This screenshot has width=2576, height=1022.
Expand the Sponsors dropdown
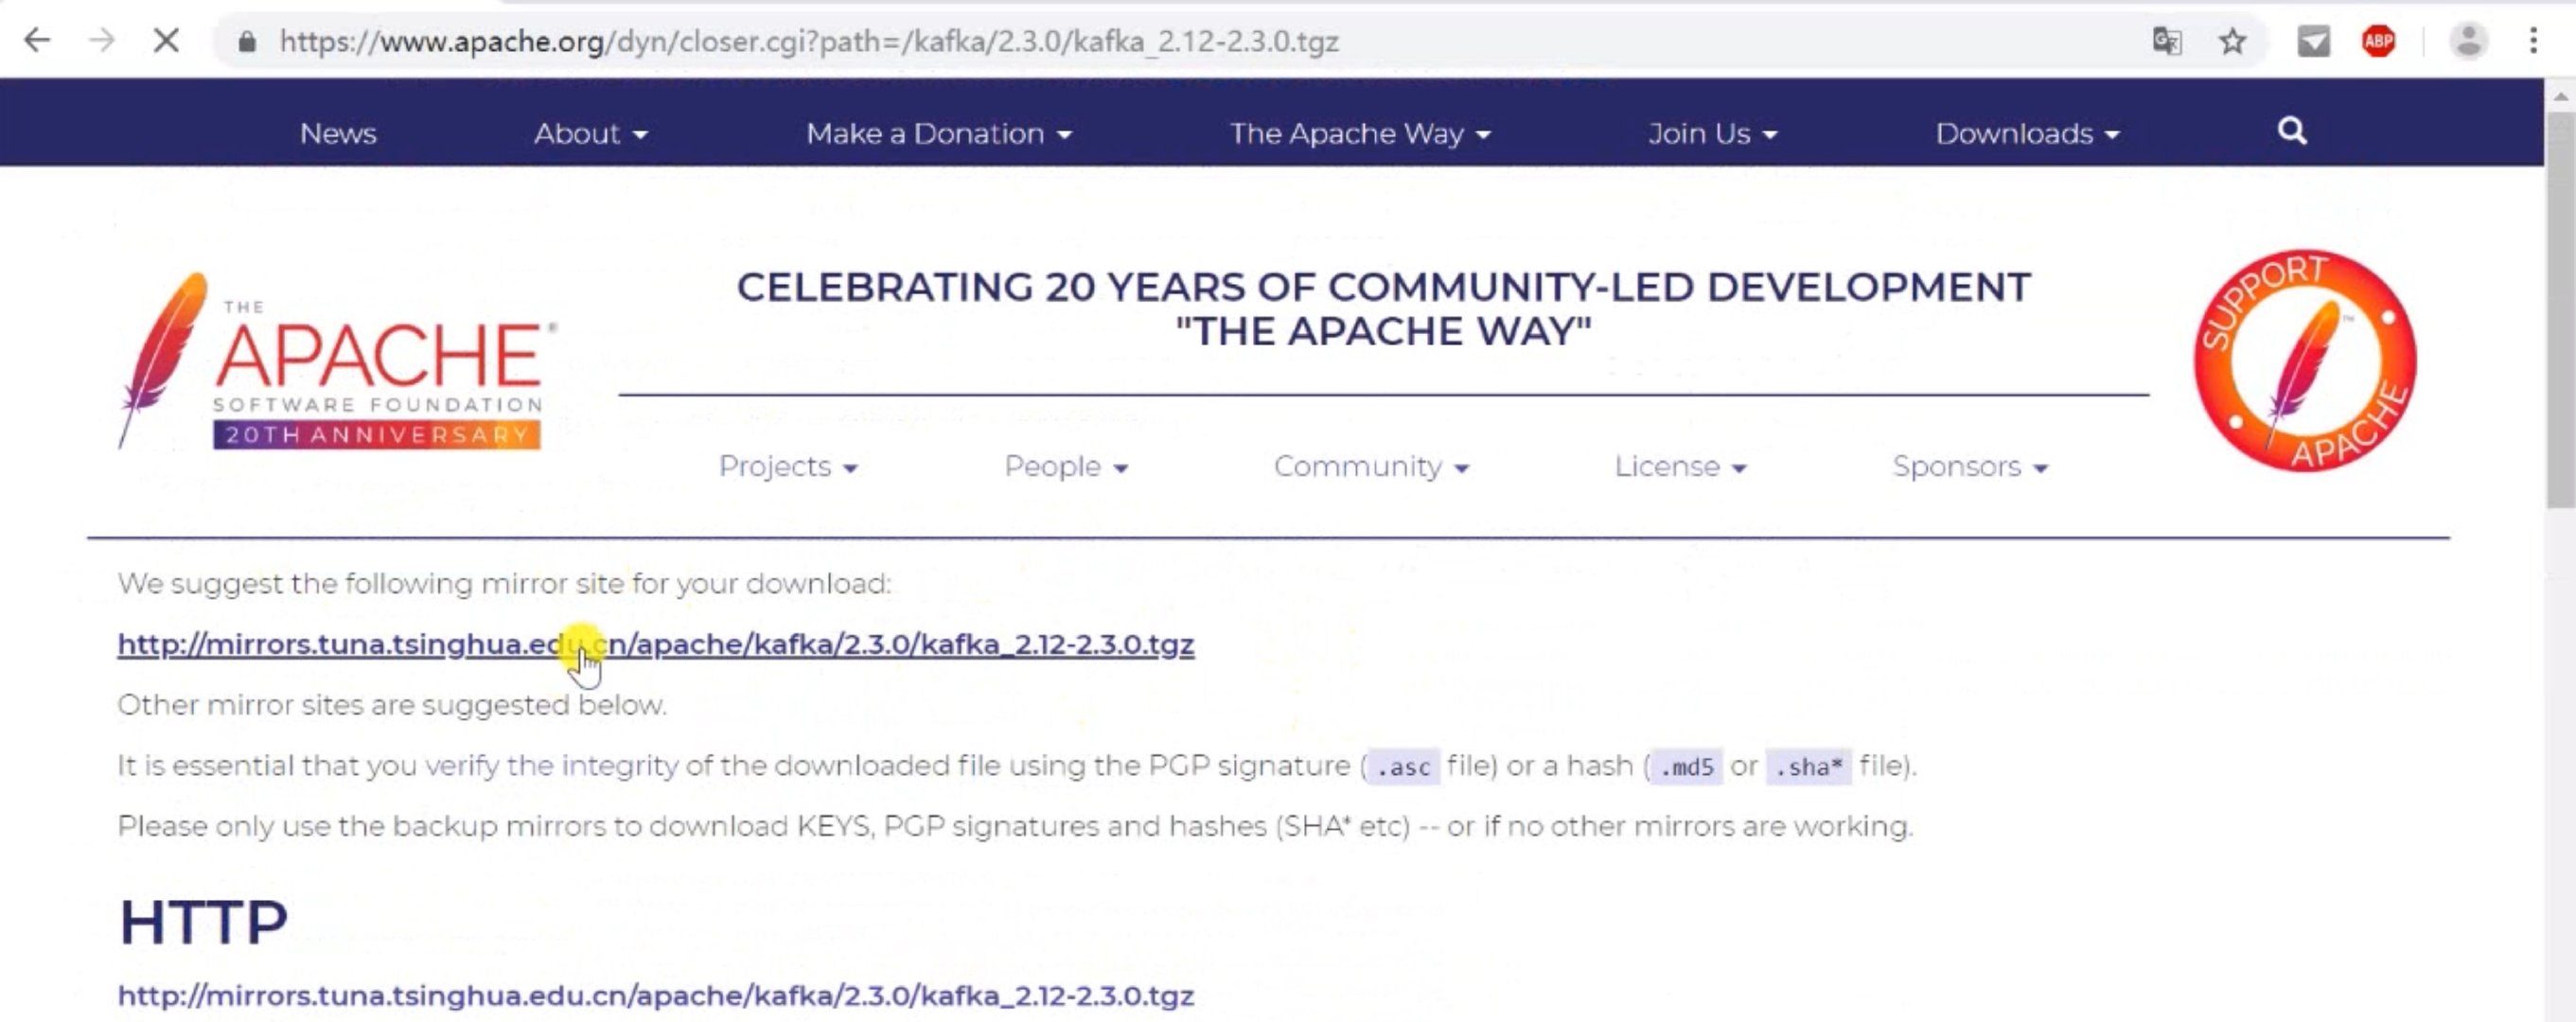coord(1970,466)
